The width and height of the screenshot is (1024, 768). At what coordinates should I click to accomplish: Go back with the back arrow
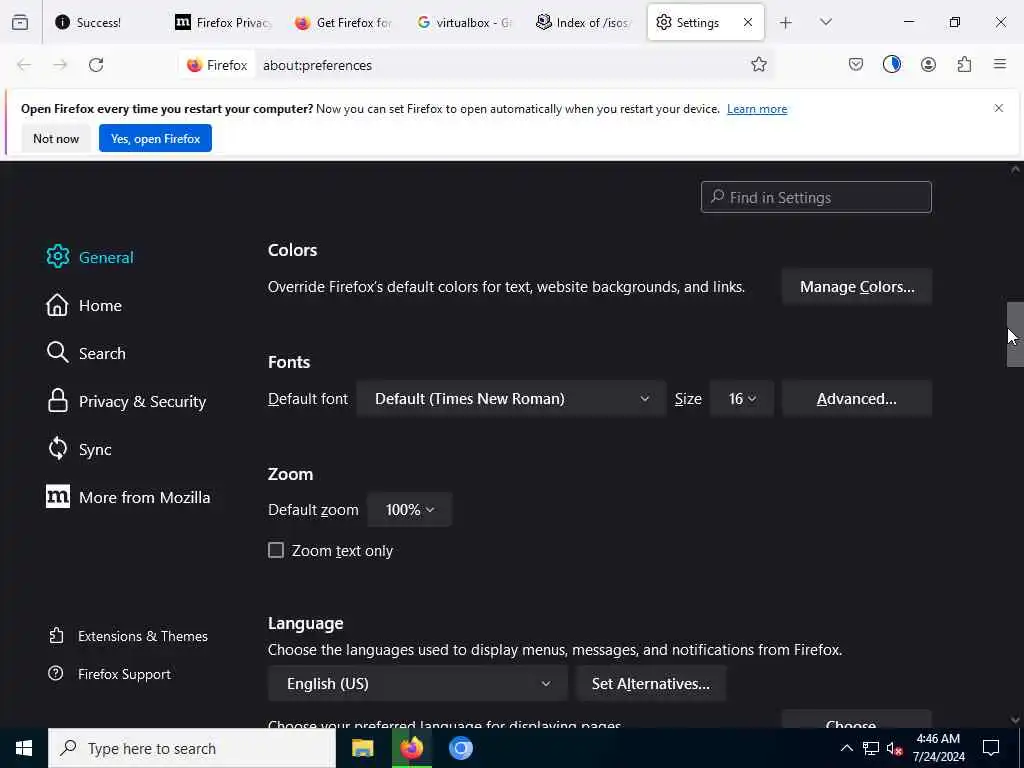24,65
